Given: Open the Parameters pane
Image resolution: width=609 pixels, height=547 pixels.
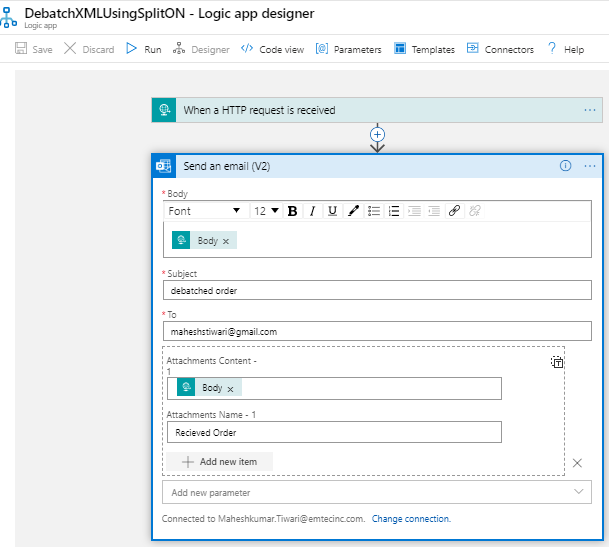Looking at the screenshot, I should click(x=348, y=49).
